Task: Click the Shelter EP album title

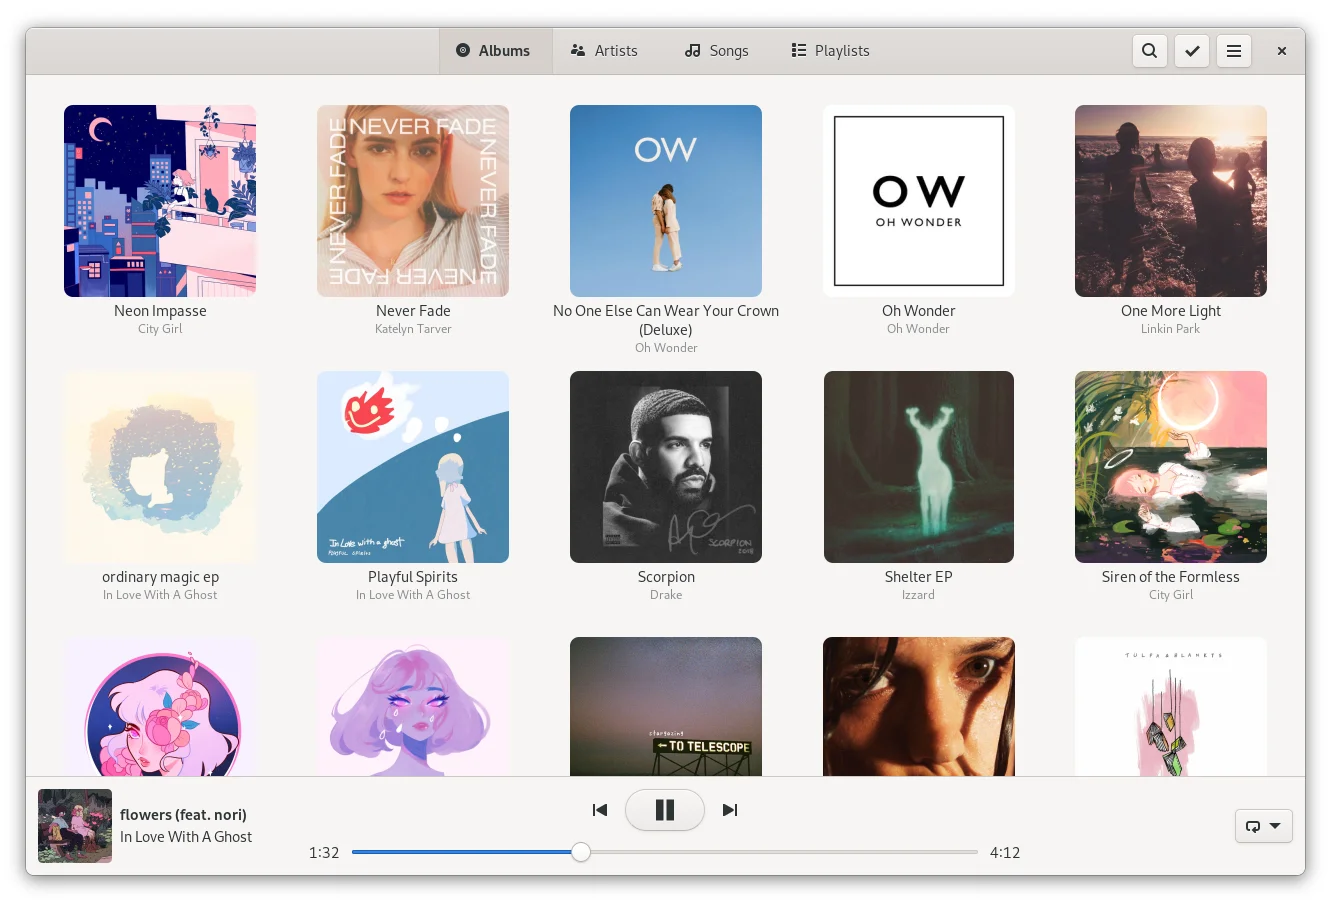Action: point(918,577)
